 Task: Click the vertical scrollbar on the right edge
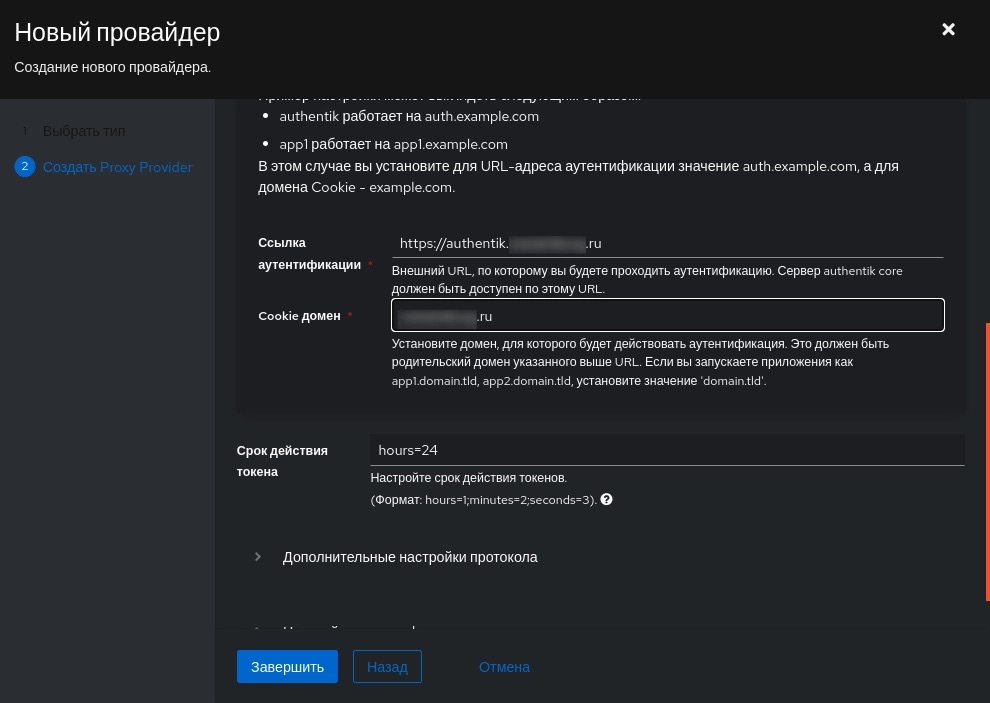click(x=987, y=461)
